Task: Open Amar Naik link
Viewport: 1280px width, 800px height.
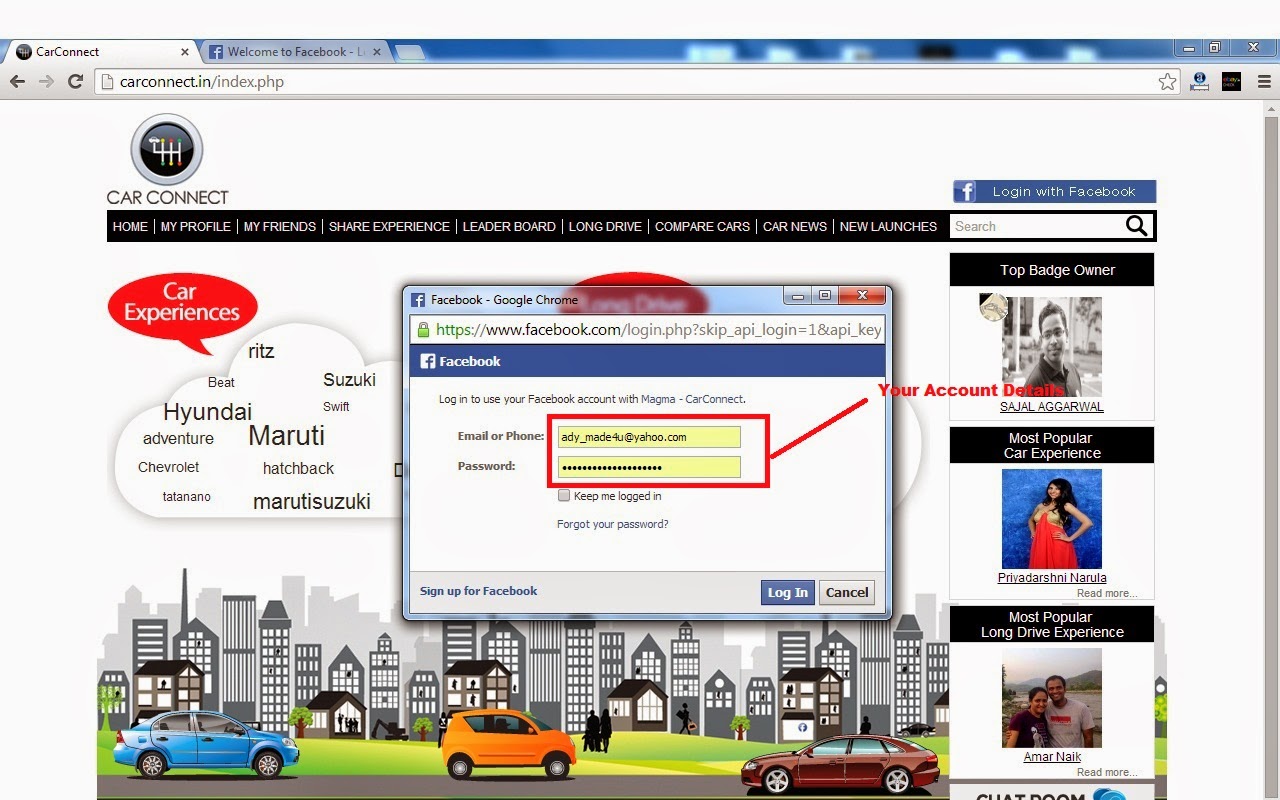Action: click(1052, 757)
